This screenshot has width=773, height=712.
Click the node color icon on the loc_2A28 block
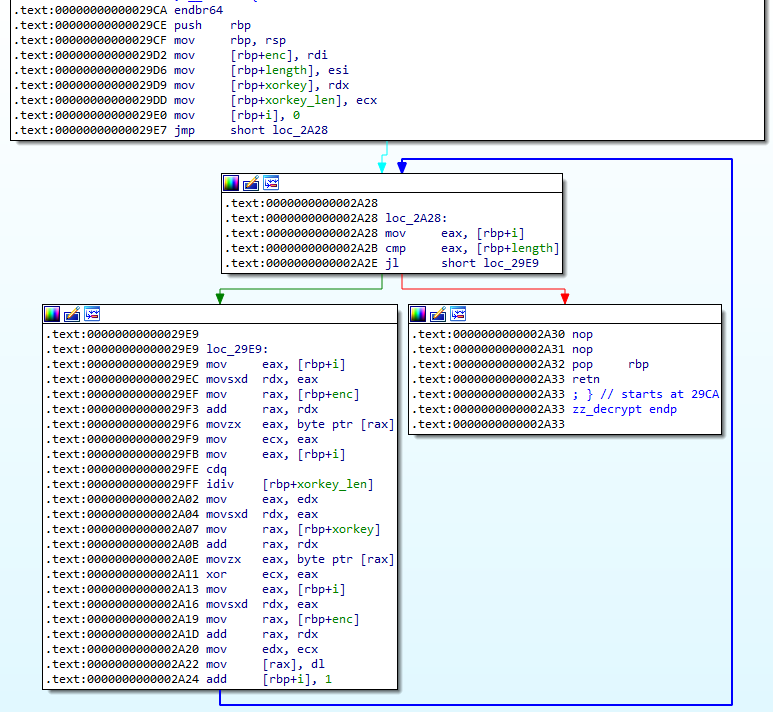(x=232, y=183)
